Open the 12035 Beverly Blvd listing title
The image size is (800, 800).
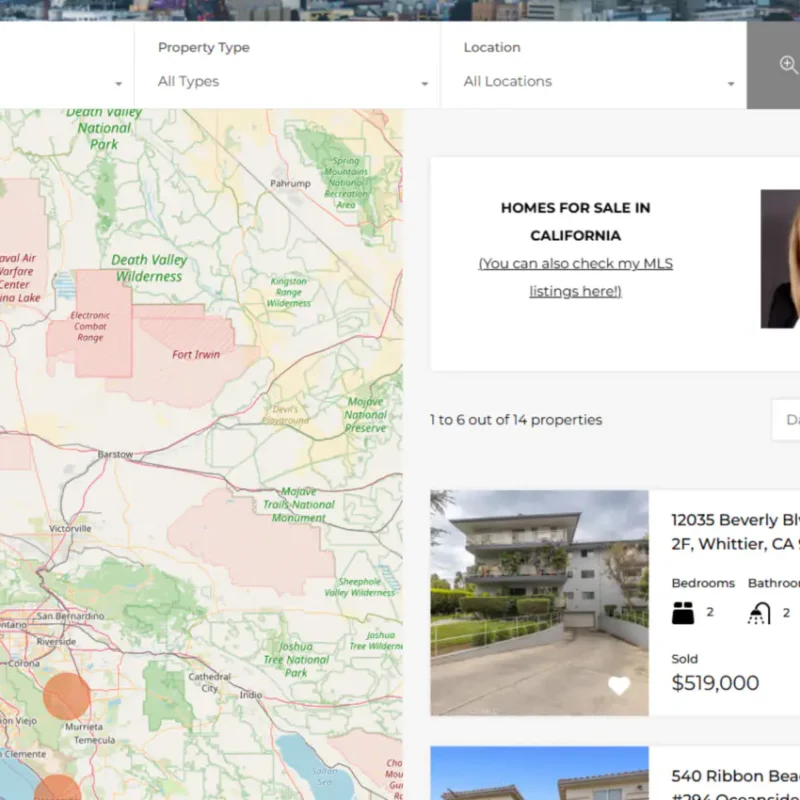pos(735,532)
